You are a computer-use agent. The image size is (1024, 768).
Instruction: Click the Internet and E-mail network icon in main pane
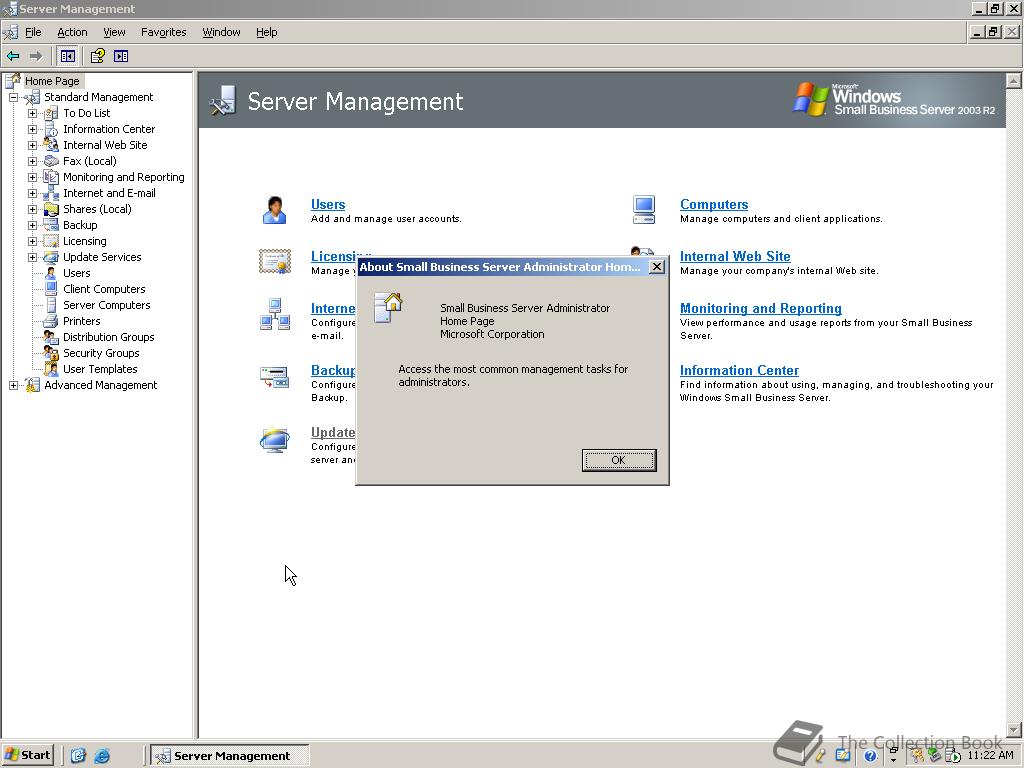coord(275,314)
